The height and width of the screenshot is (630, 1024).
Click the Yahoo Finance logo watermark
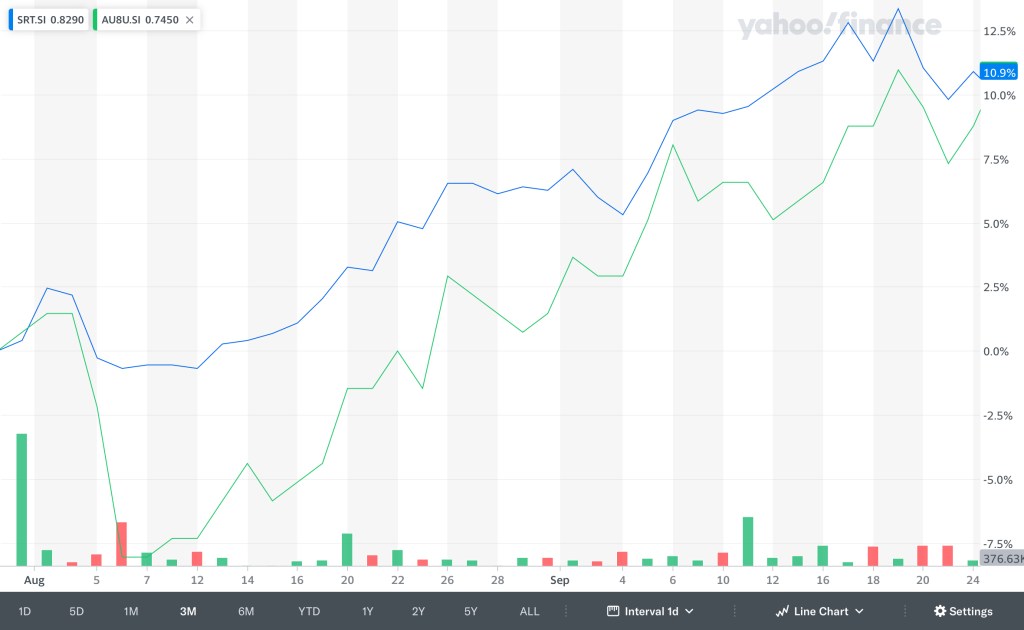pos(840,26)
